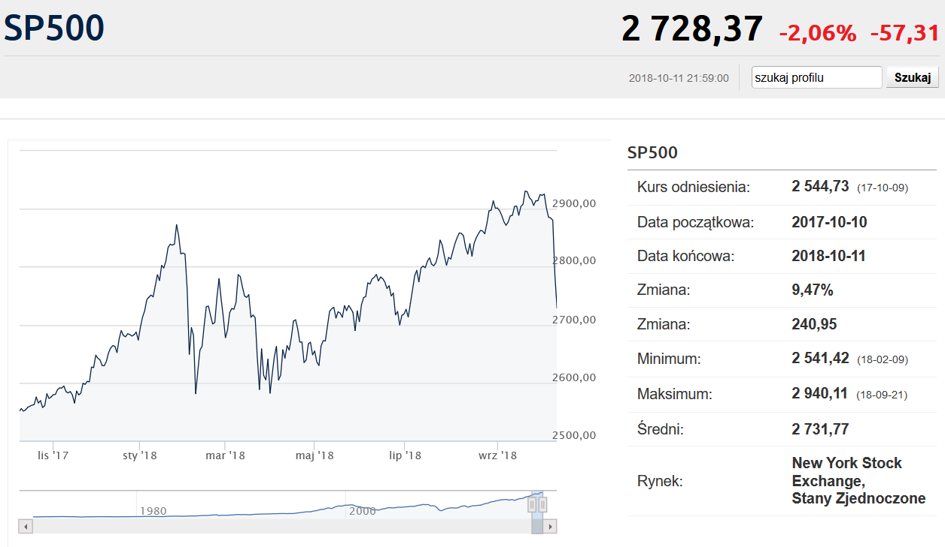Viewport: 945px width, 547px height.
Task: Click the "wrz '18" x-axis label
Action: [497, 455]
